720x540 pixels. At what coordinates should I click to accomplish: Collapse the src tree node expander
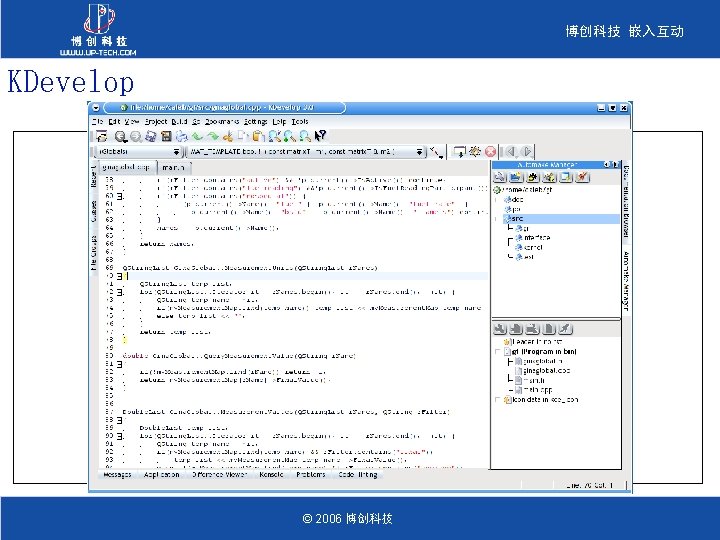[496, 219]
